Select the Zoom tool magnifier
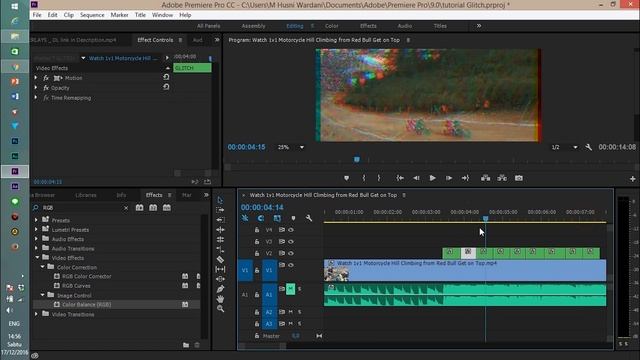 pyautogui.click(x=220, y=309)
